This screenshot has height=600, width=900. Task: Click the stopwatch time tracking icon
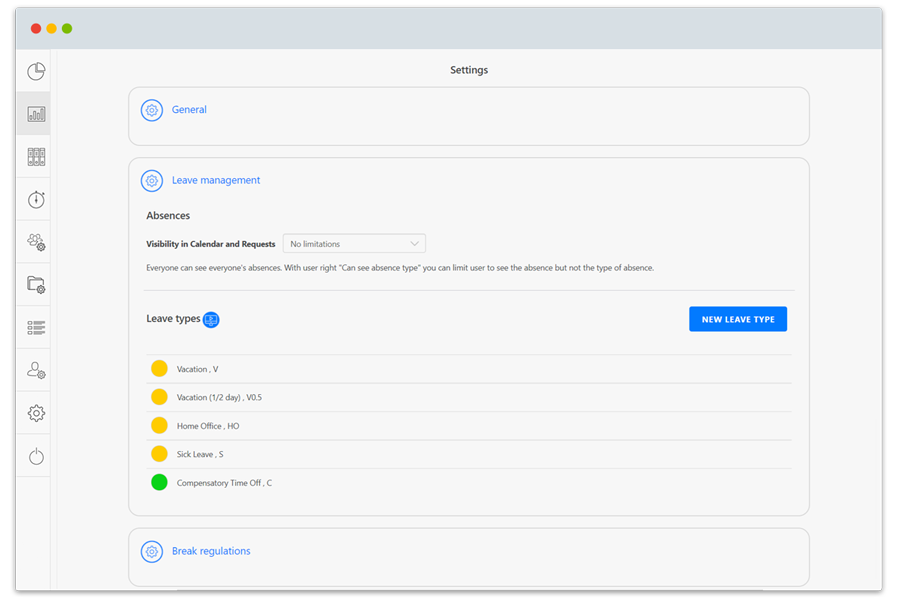tap(36, 199)
